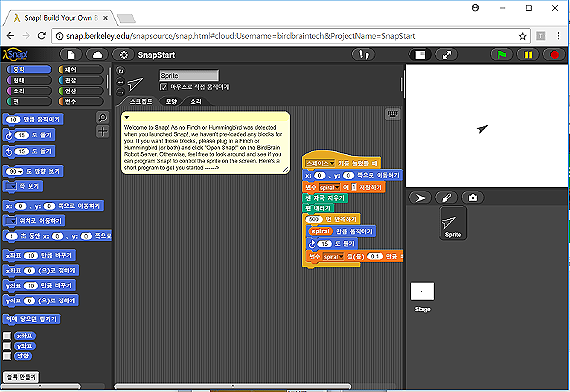
Task: Toggle the draggable checkbox under sprite name
Action: coord(164,87)
